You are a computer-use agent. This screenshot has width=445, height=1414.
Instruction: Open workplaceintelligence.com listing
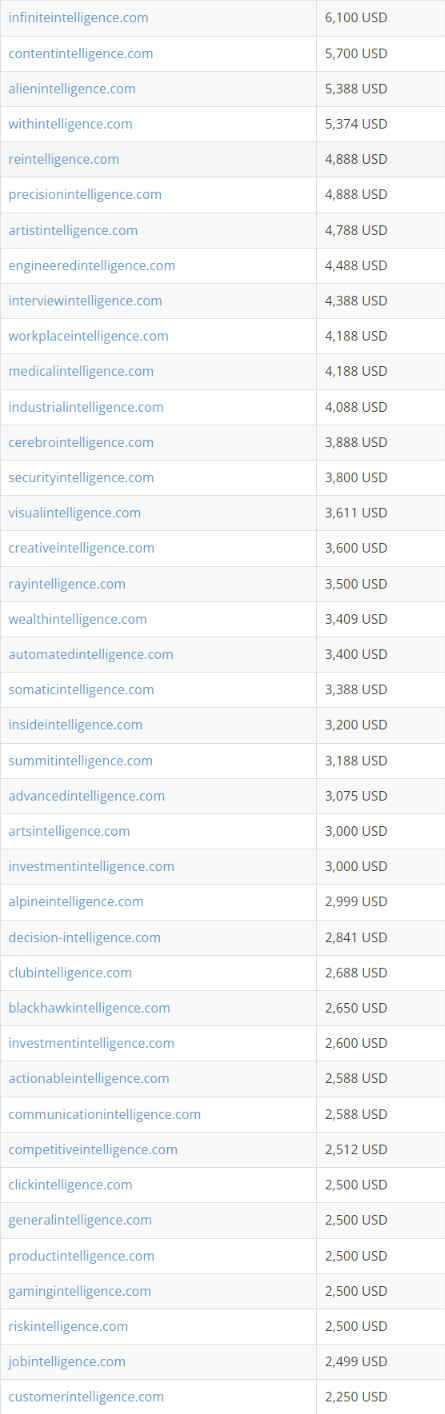coord(88,336)
